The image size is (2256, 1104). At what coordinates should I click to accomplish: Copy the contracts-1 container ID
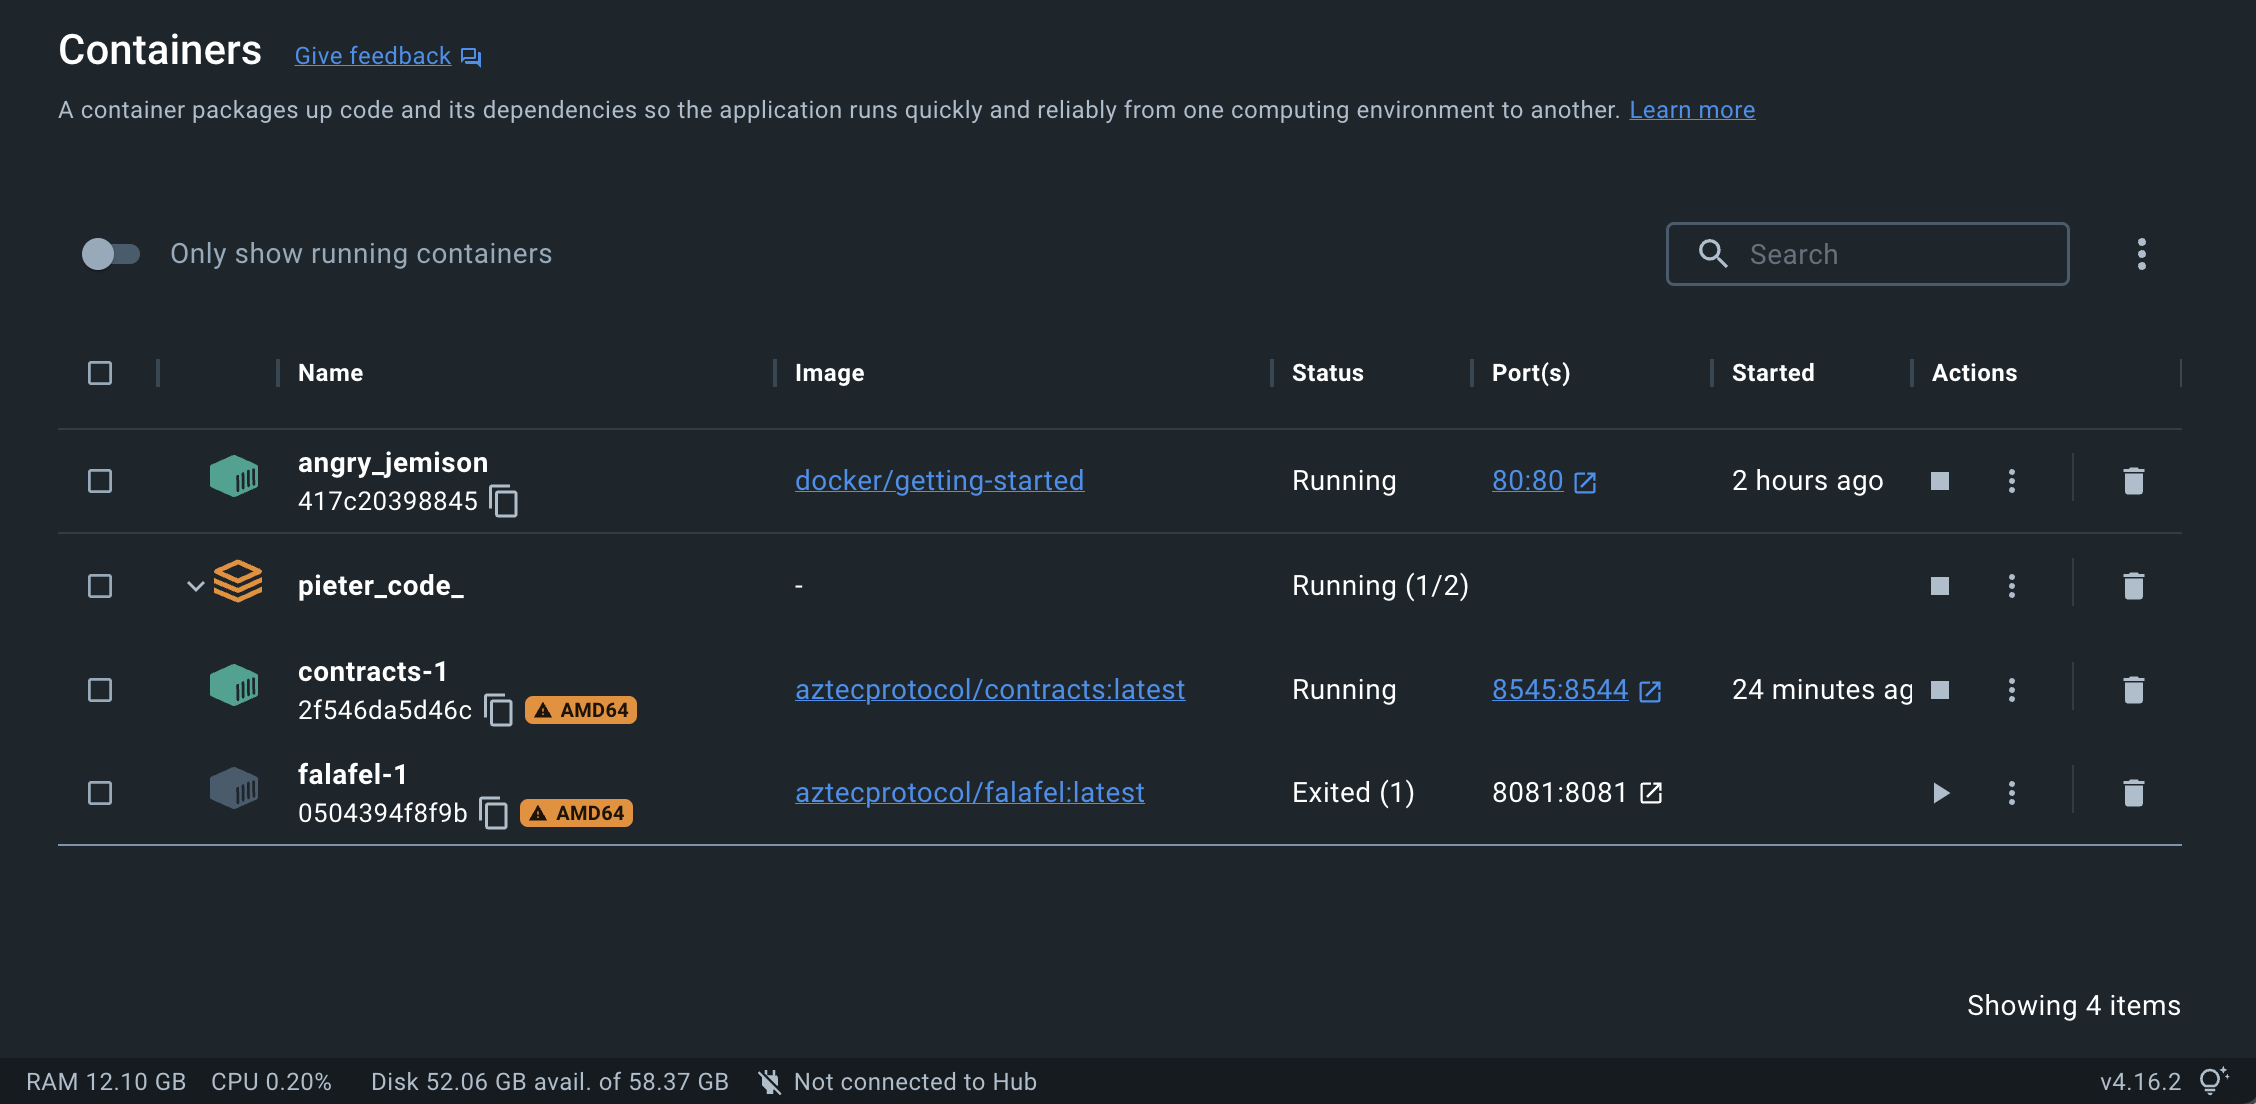click(x=498, y=710)
